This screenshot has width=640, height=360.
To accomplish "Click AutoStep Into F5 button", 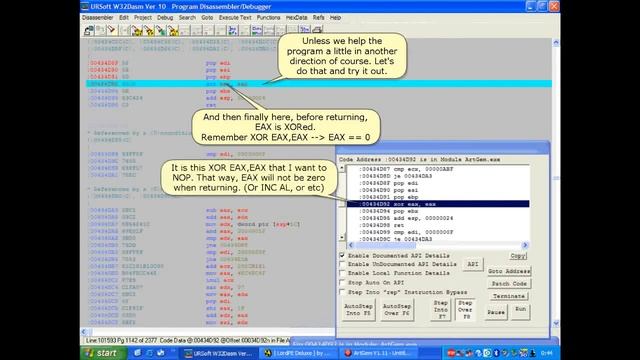I will [358, 310].
